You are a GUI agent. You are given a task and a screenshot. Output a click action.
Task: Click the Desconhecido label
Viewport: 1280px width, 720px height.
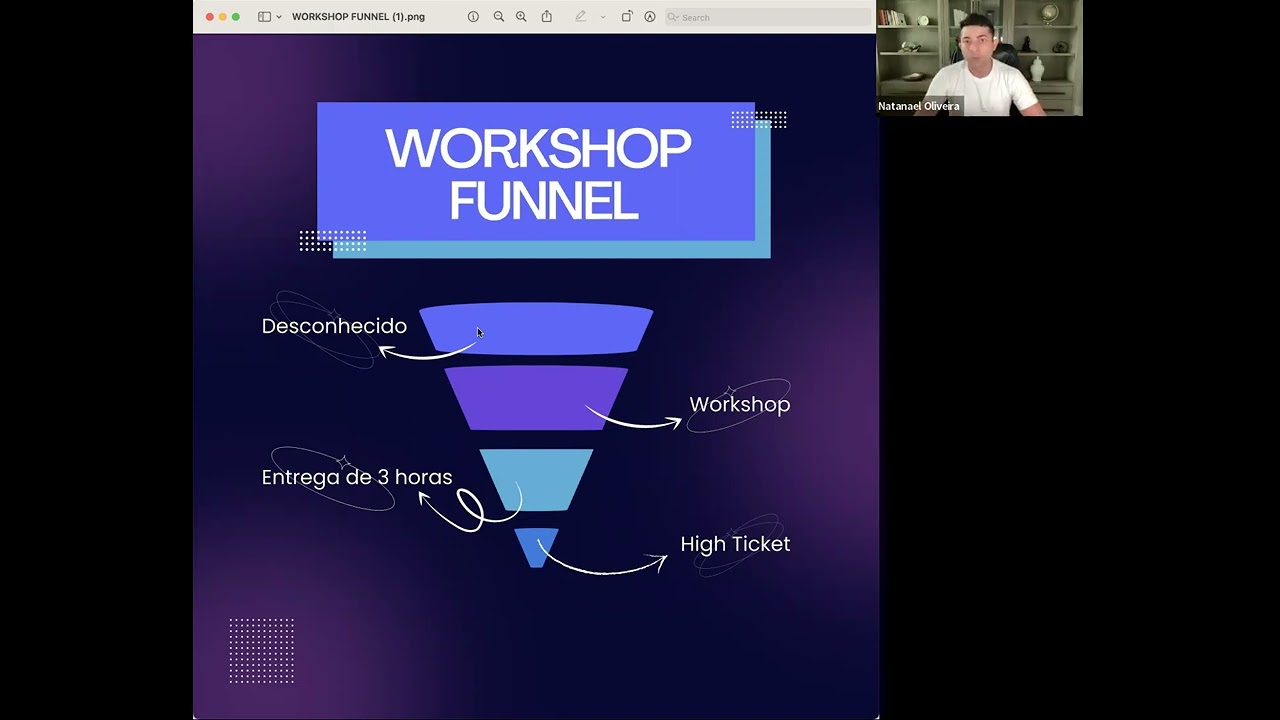tap(334, 326)
